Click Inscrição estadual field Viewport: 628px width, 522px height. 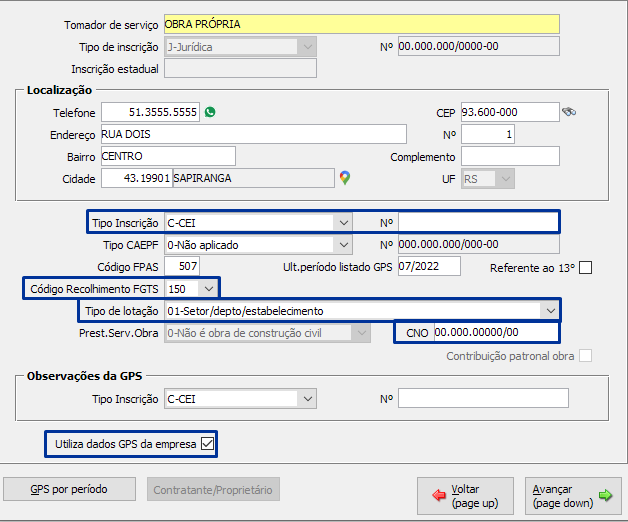point(240,68)
